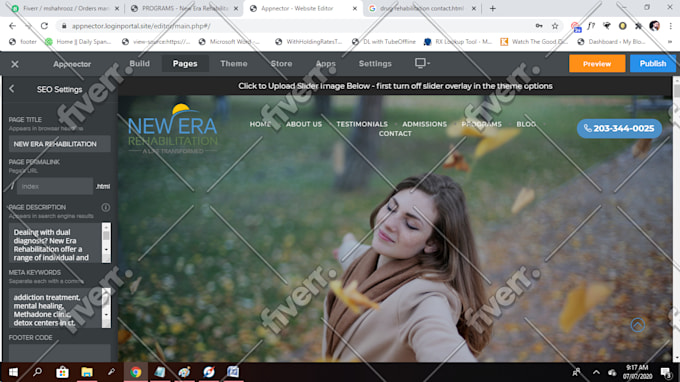Screen dimensions: 680x382
Task: Click the 203-344-0025 phone button
Action: tap(619, 128)
